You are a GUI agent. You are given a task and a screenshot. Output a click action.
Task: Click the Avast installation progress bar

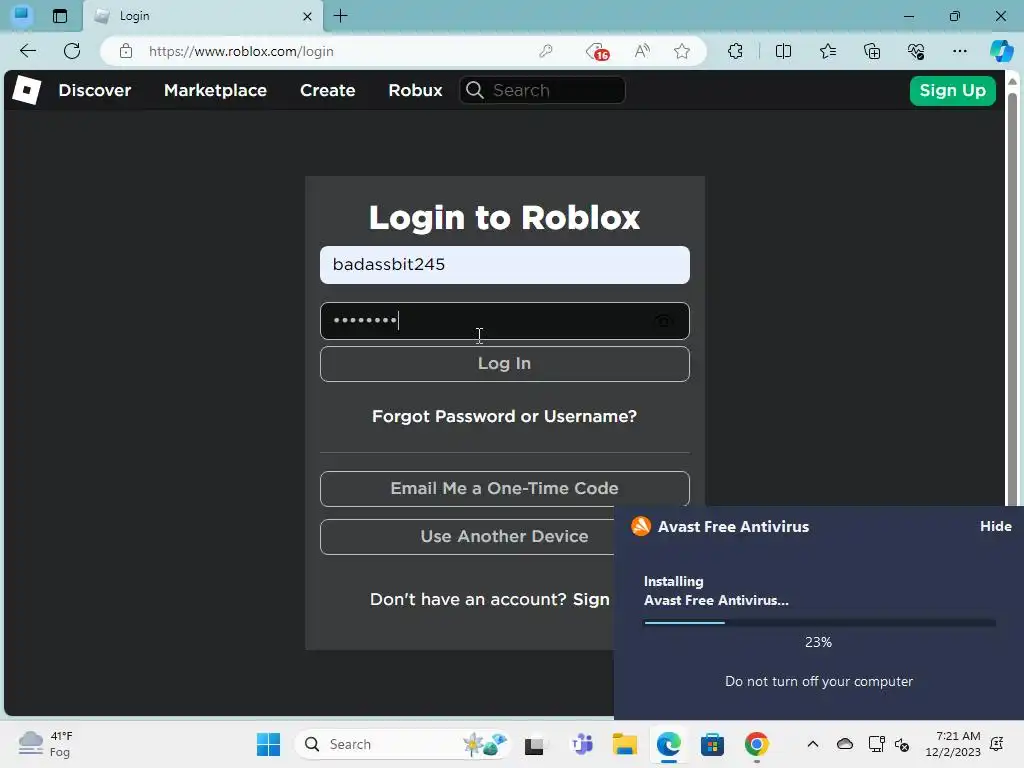(820, 623)
